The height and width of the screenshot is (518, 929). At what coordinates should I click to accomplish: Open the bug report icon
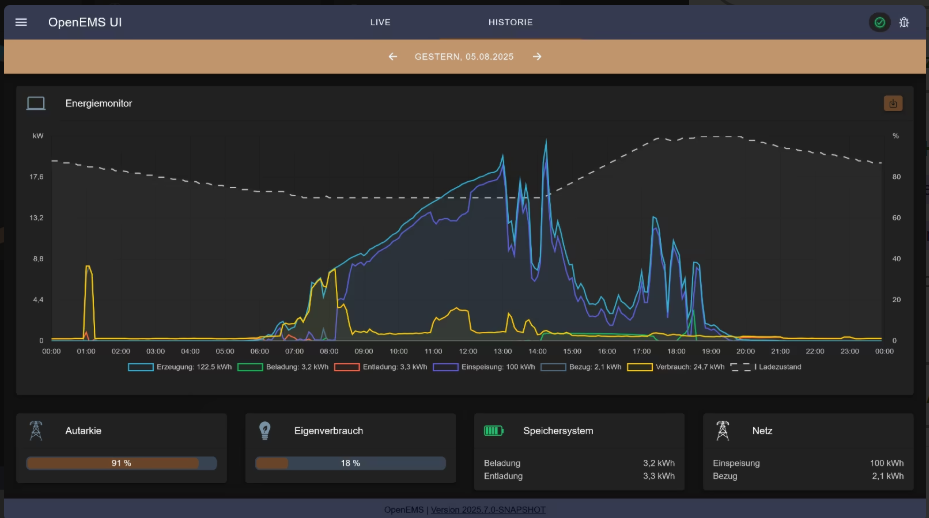point(904,23)
